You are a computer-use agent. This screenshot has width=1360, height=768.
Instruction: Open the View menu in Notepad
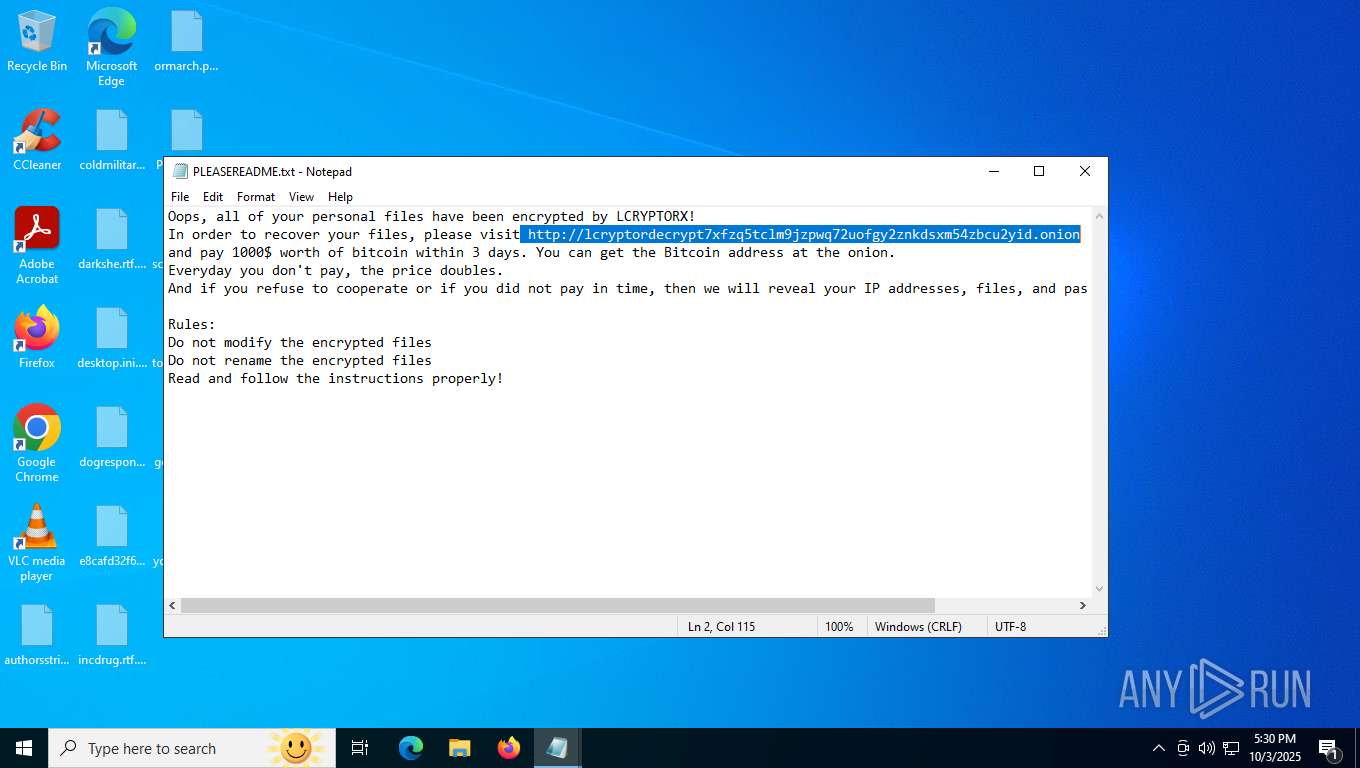click(x=301, y=197)
